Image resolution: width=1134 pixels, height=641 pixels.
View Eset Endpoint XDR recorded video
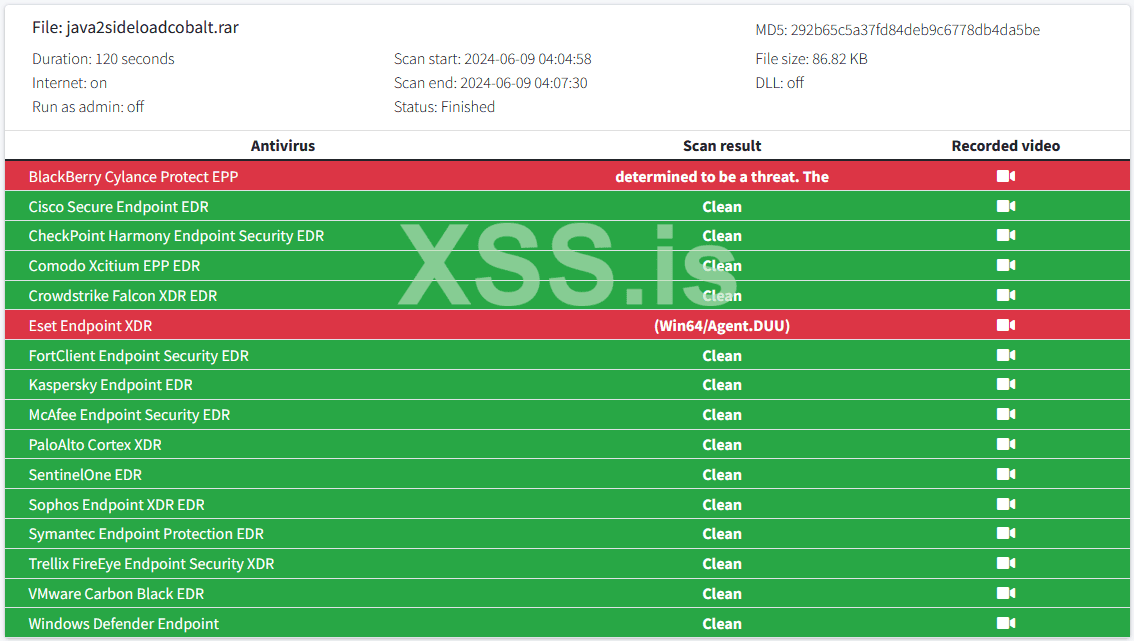click(x=1005, y=326)
